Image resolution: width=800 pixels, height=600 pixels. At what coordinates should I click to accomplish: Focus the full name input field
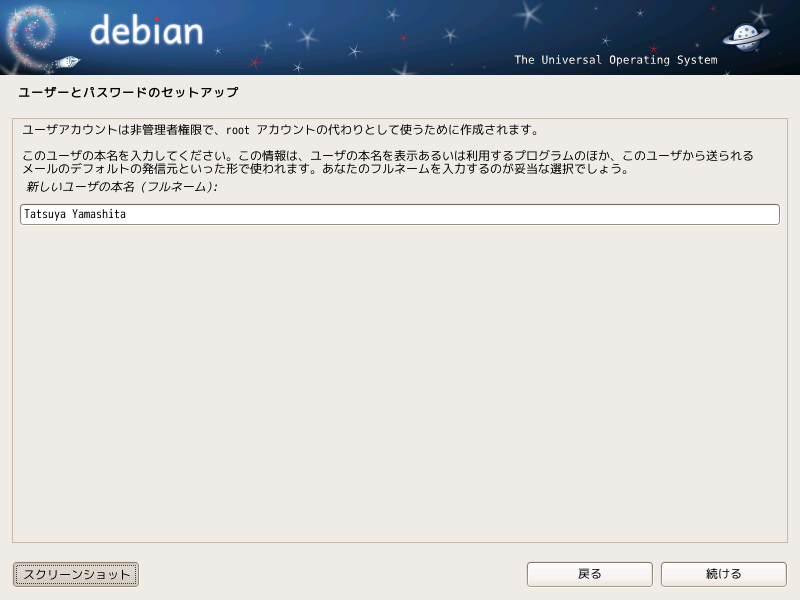pyautogui.click(x=400, y=214)
